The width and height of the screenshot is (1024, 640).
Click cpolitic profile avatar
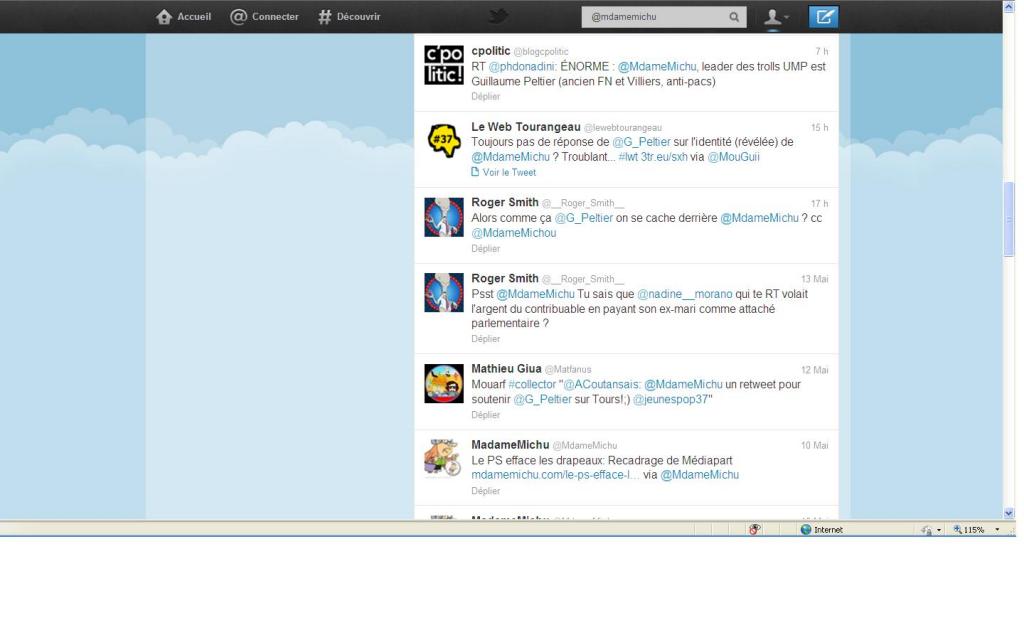(443, 65)
